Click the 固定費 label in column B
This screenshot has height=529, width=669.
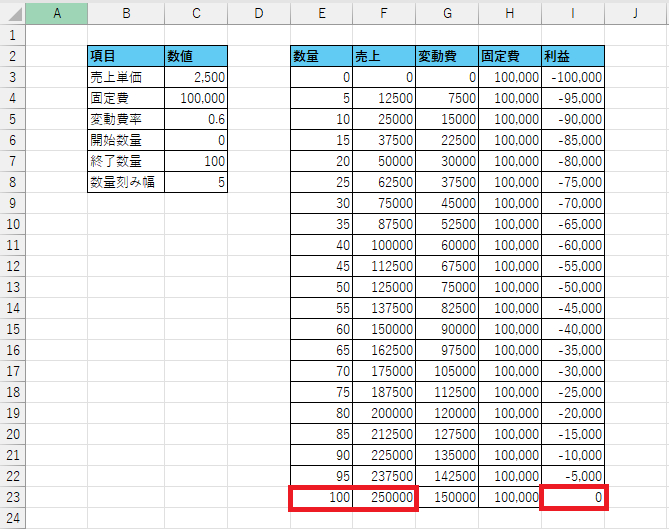click(126, 98)
